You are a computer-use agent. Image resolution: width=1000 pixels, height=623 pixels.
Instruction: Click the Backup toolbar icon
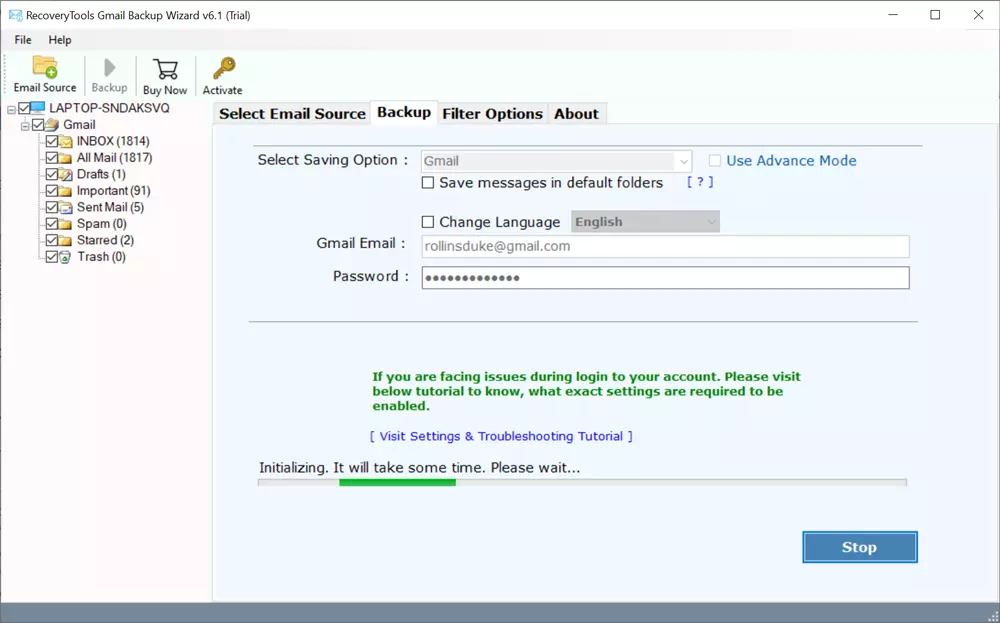(109, 68)
